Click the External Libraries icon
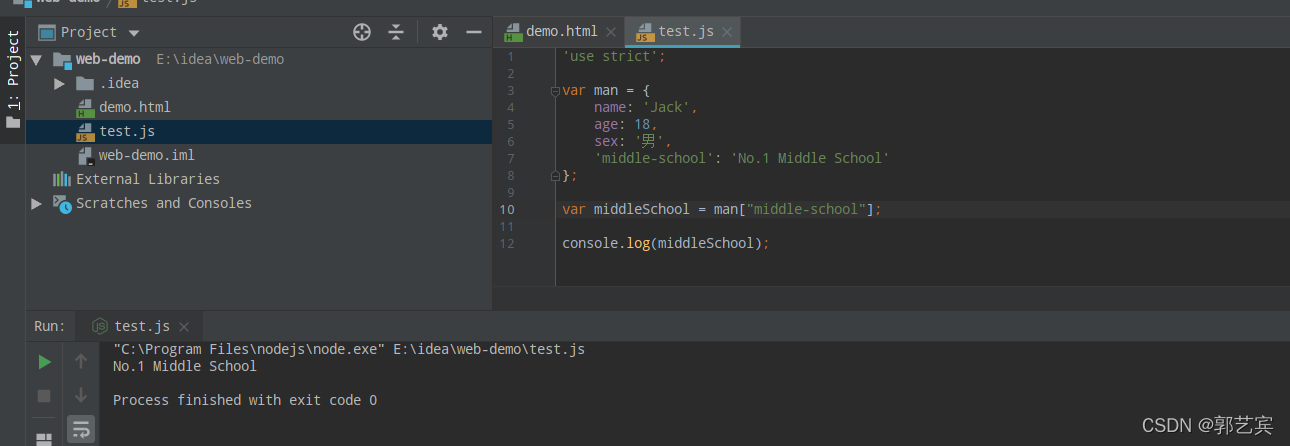The height and width of the screenshot is (446, 1290). (61, 179)
